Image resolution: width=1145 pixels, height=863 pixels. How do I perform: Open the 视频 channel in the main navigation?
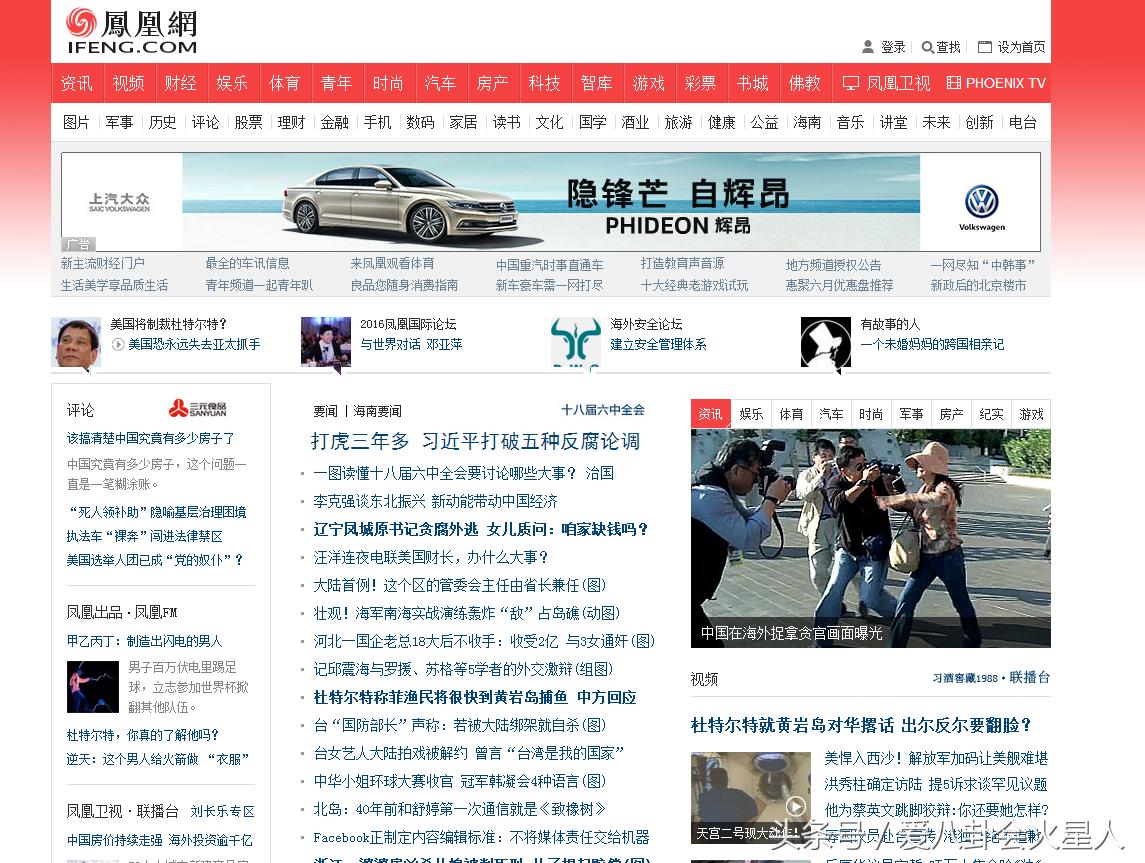point(128,83)
